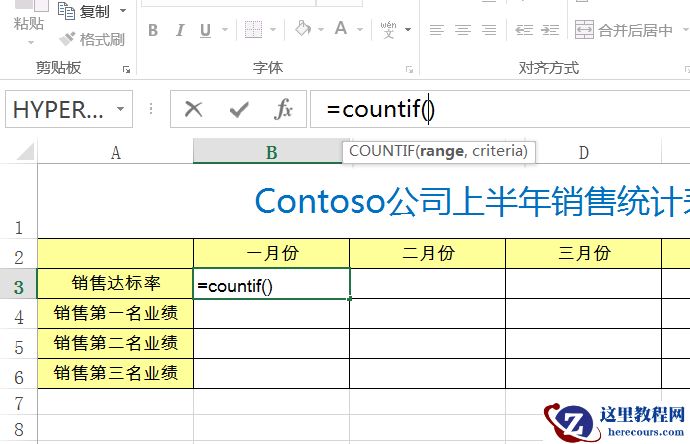
Task: Click the 三月份 header cell
Action: pyautogui.click(x=584, y=253)
